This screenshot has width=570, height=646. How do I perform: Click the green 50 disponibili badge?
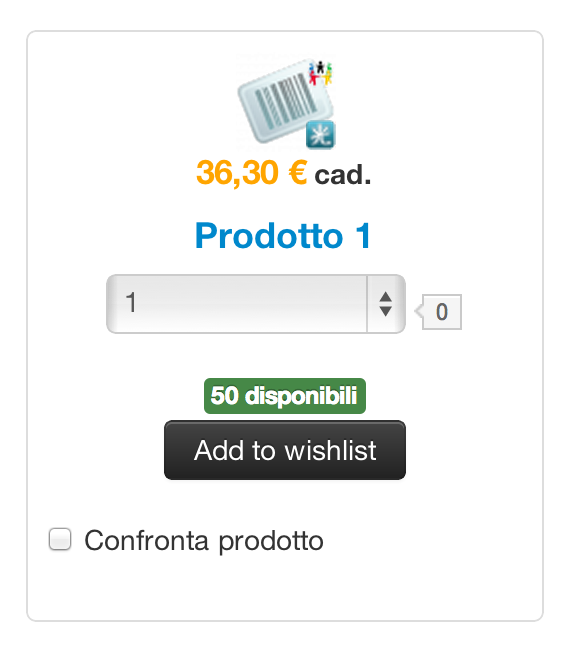point(285,396)
